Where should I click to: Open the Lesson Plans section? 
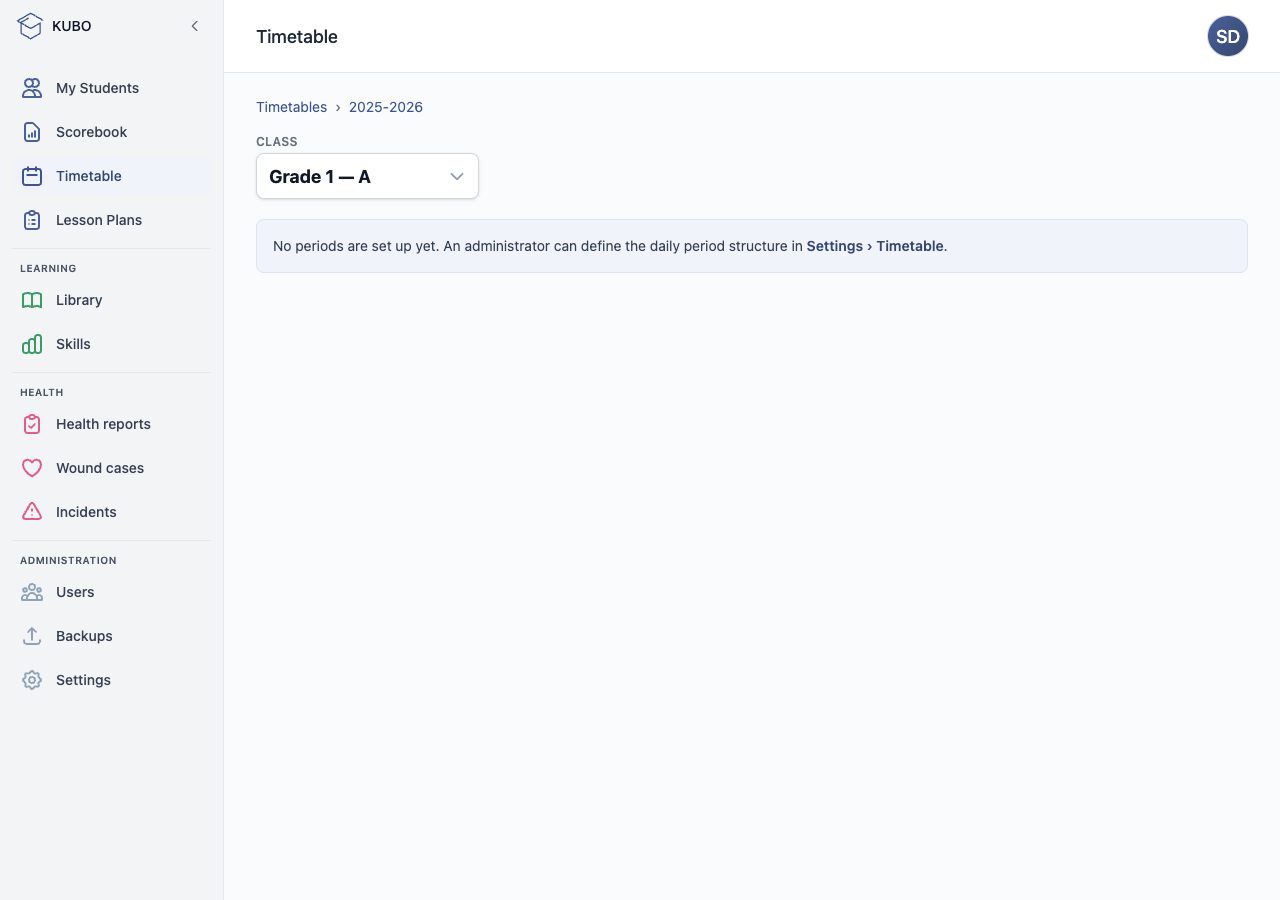pos(112,220)
